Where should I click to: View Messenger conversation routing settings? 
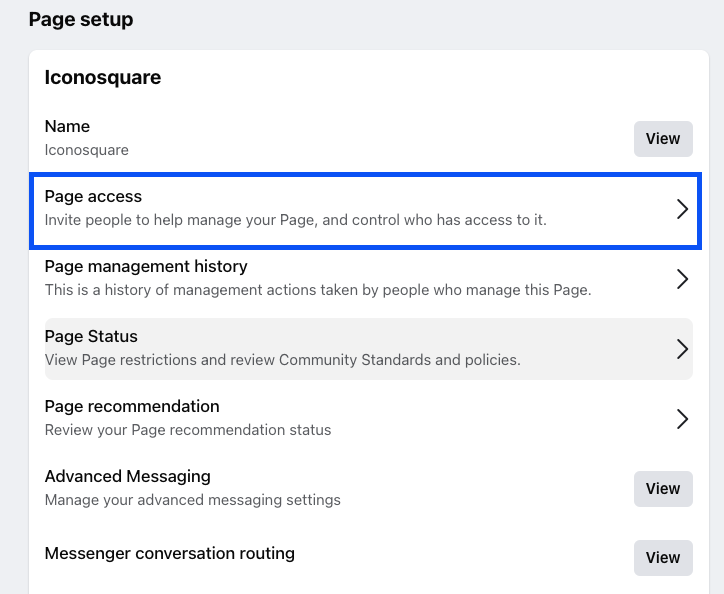pos(663,558)
